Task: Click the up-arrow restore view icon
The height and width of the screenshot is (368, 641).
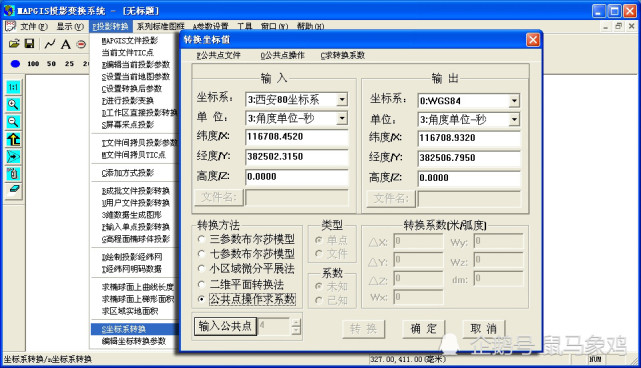Action: click(13, 139)
